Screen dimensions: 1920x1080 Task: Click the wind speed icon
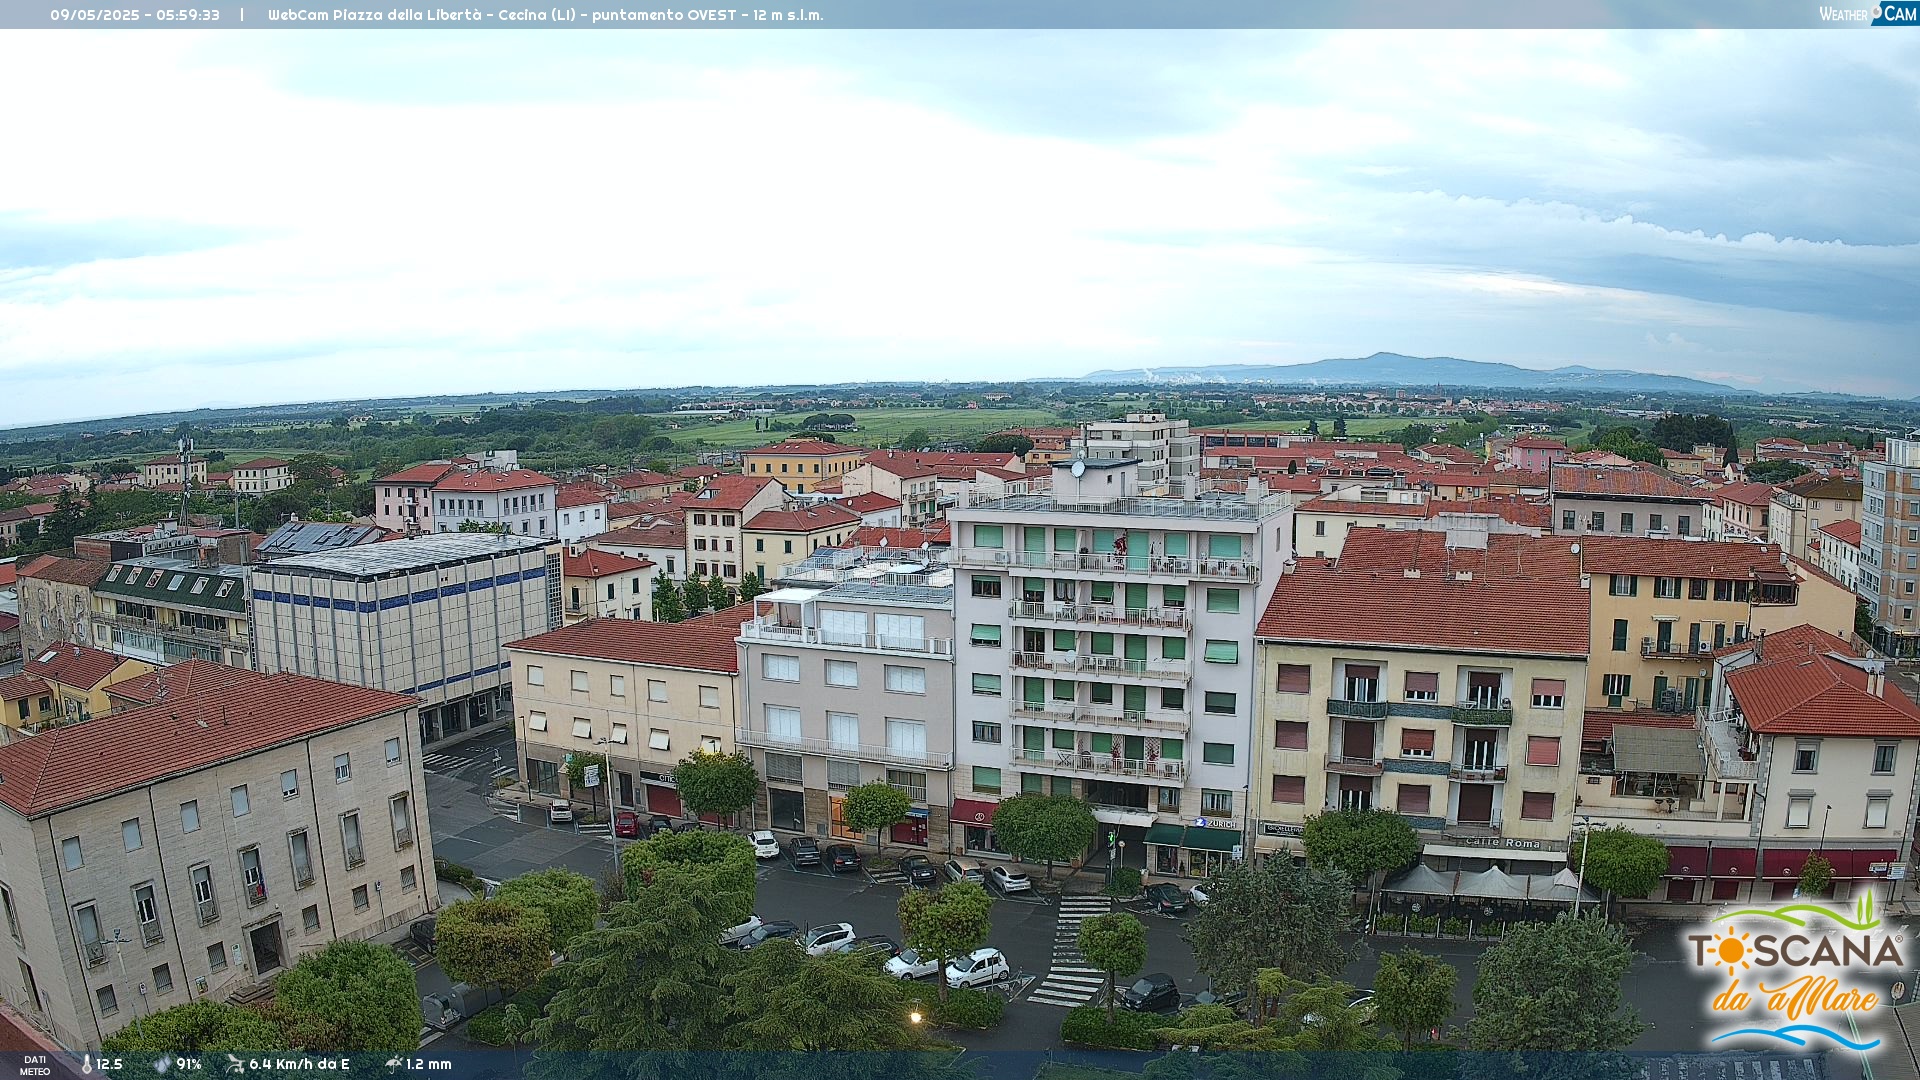235,1064
